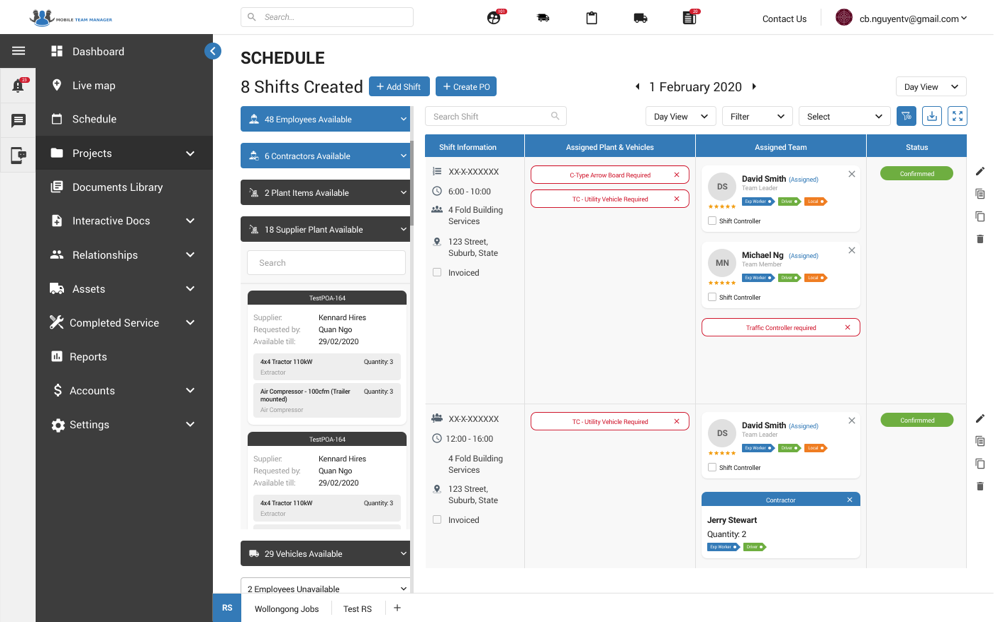This screenshot has width=994, height=622.
Task: Click the Search Shift input field
Action: tap(490, 116)
